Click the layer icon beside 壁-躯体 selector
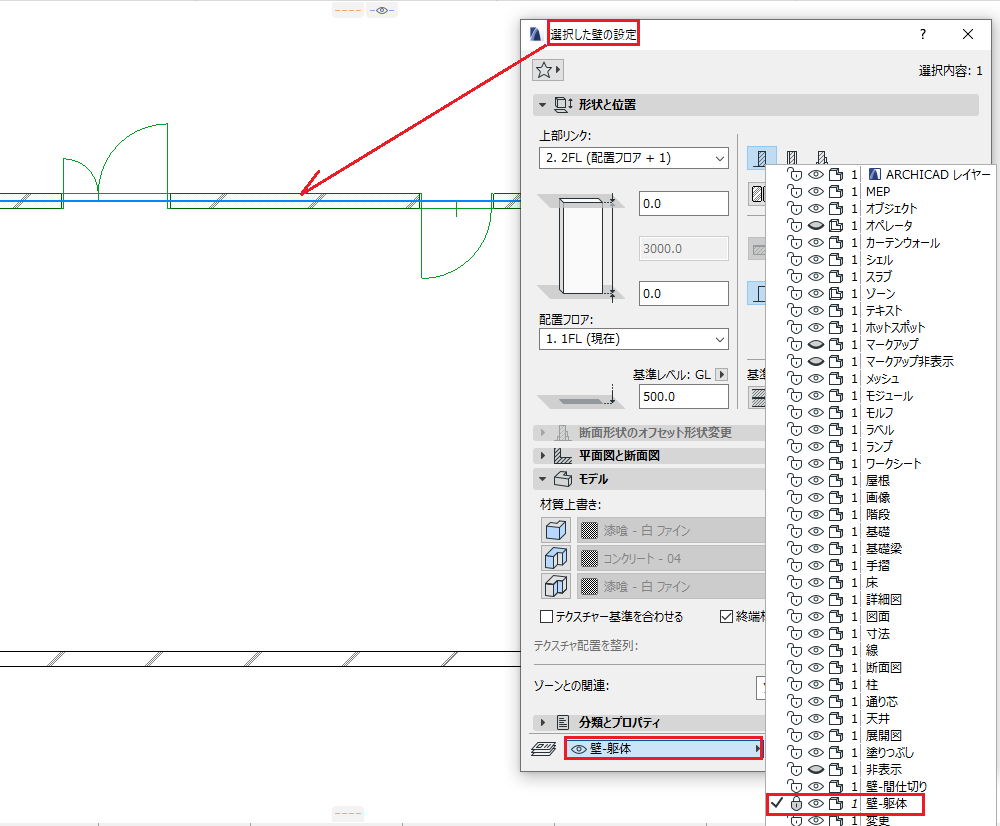Image resolution: width=1000 pixels, height=826 pixels. coord(543,749)
